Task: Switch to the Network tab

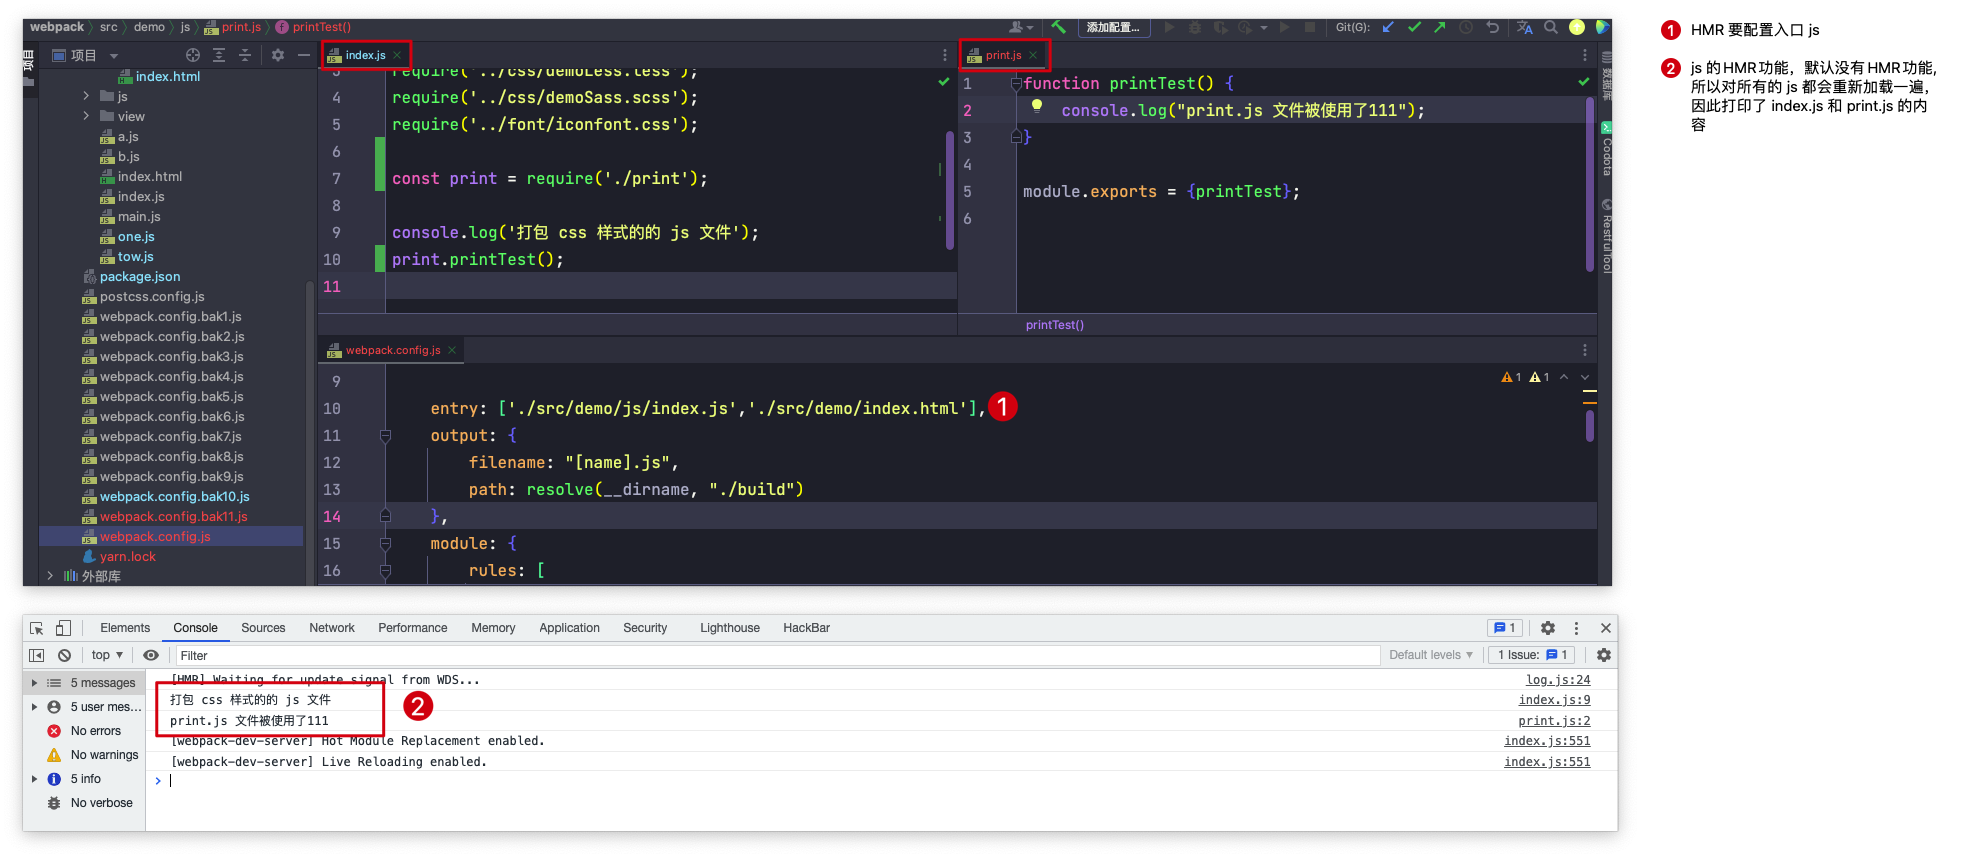Action: coord(332,628)
